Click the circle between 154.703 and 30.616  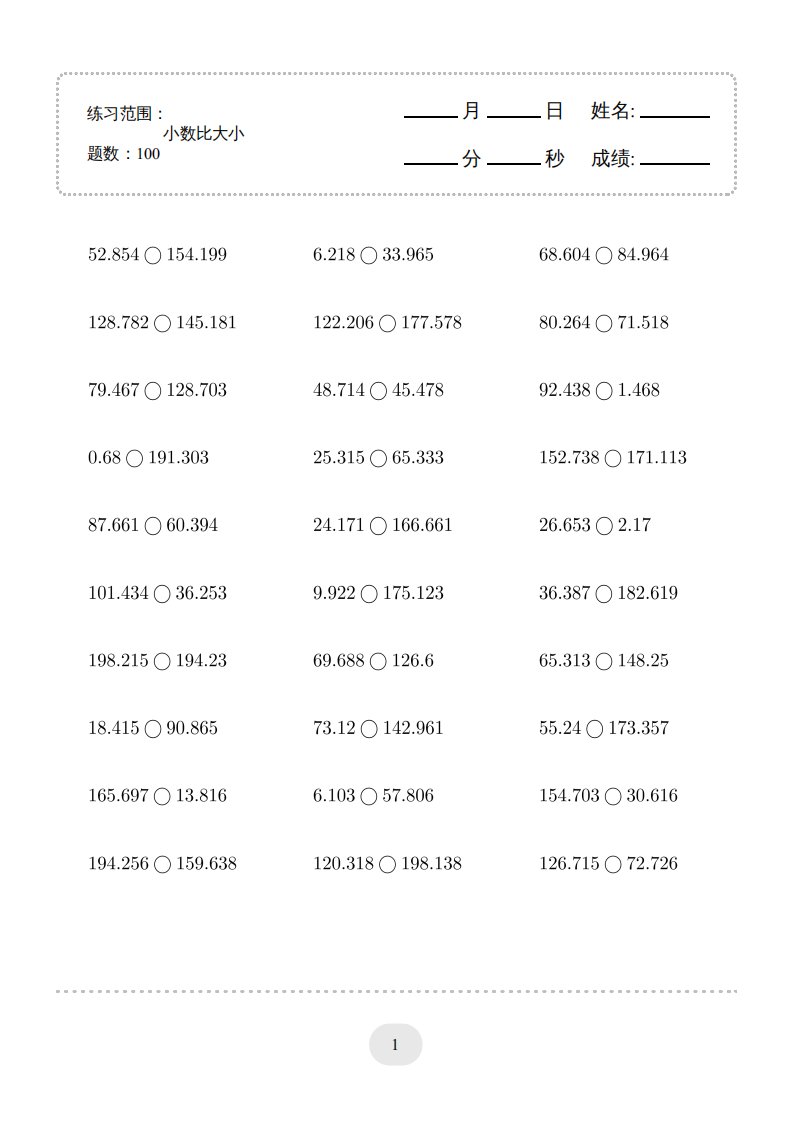pyautogui.click(x=614, y=797)
